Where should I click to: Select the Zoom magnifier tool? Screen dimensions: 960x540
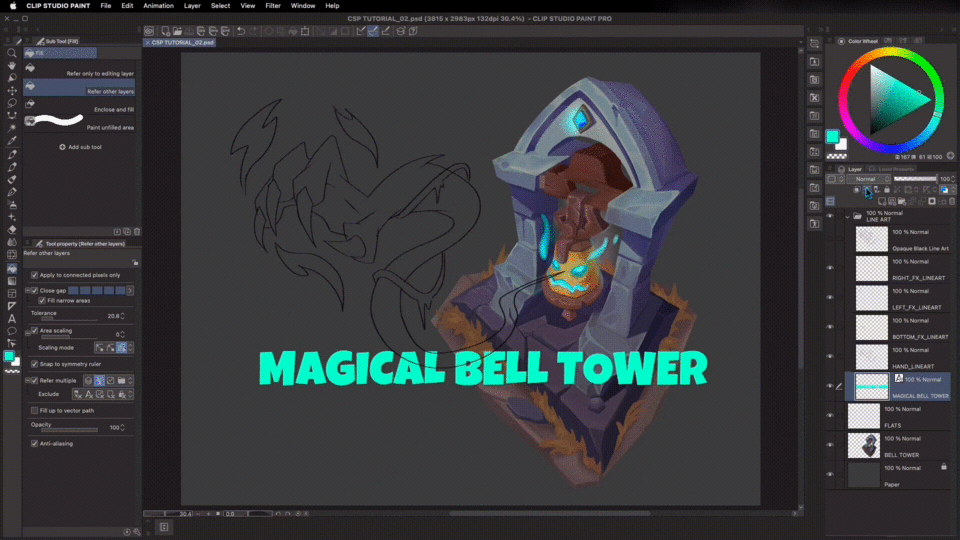12,53
